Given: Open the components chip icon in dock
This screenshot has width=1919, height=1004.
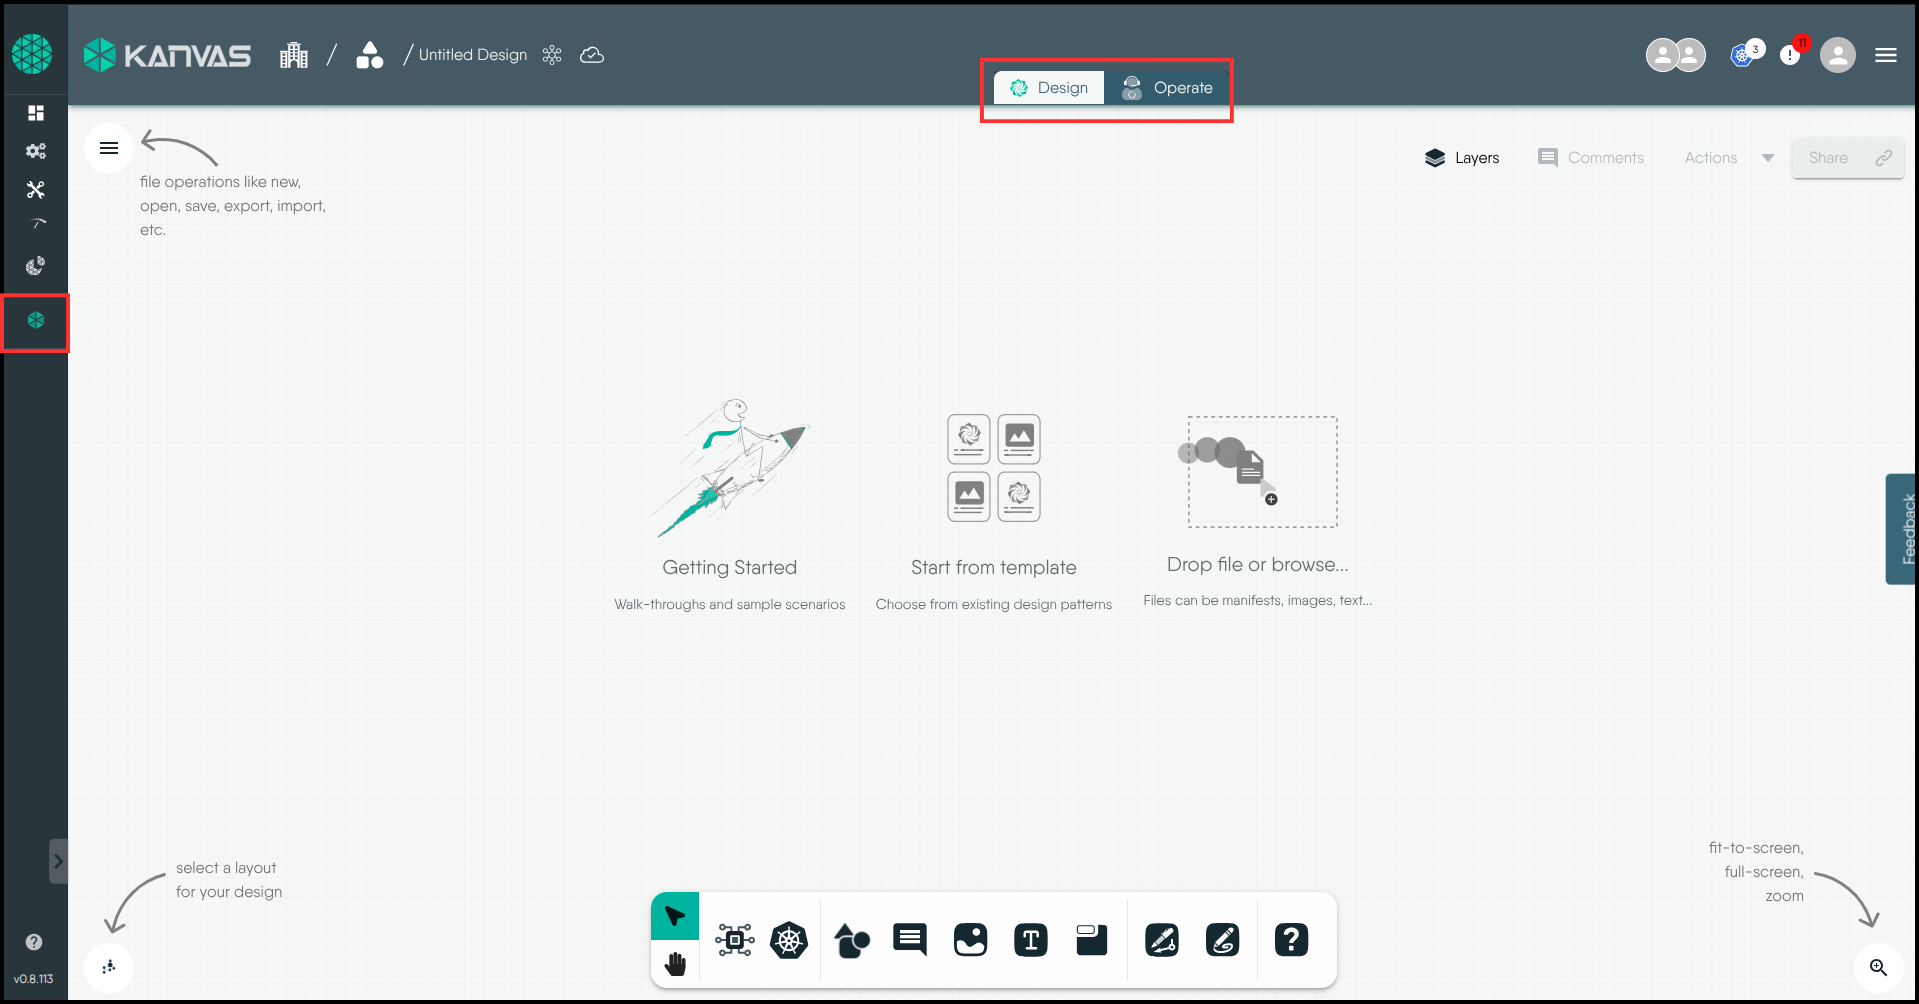Looking at the screenshot, I should 735,940.
